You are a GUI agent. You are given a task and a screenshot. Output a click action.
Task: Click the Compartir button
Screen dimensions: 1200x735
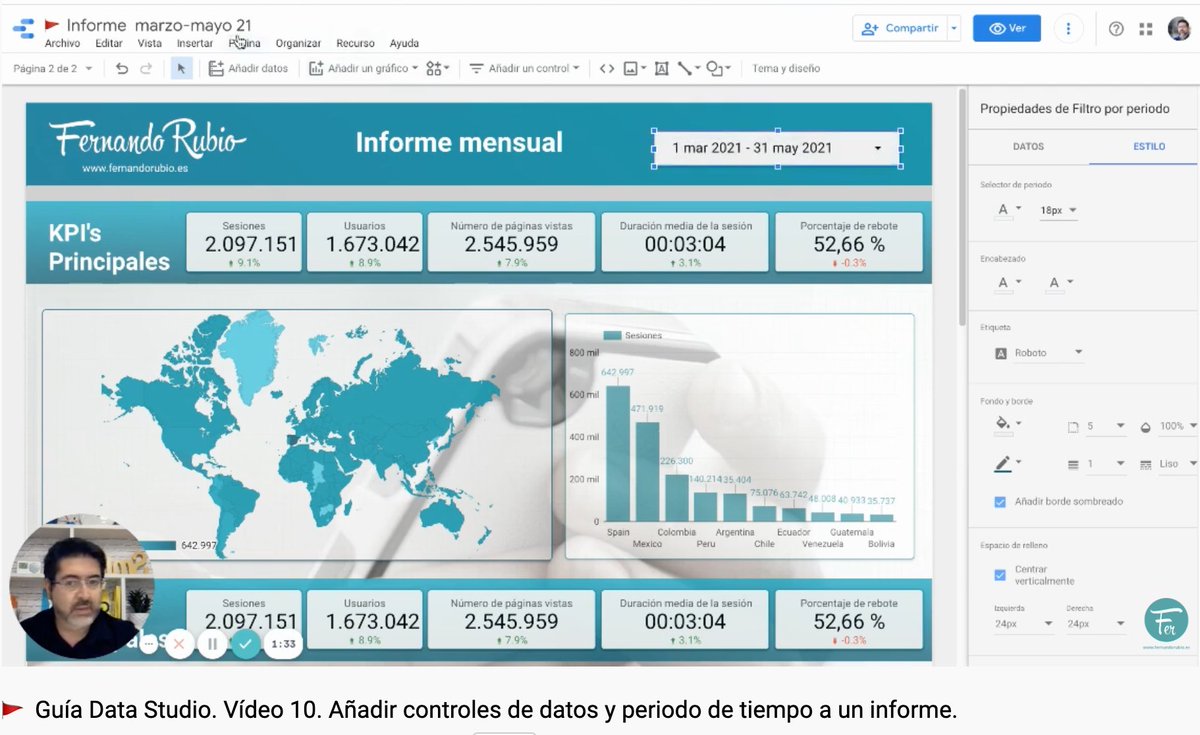click(900, 28)
